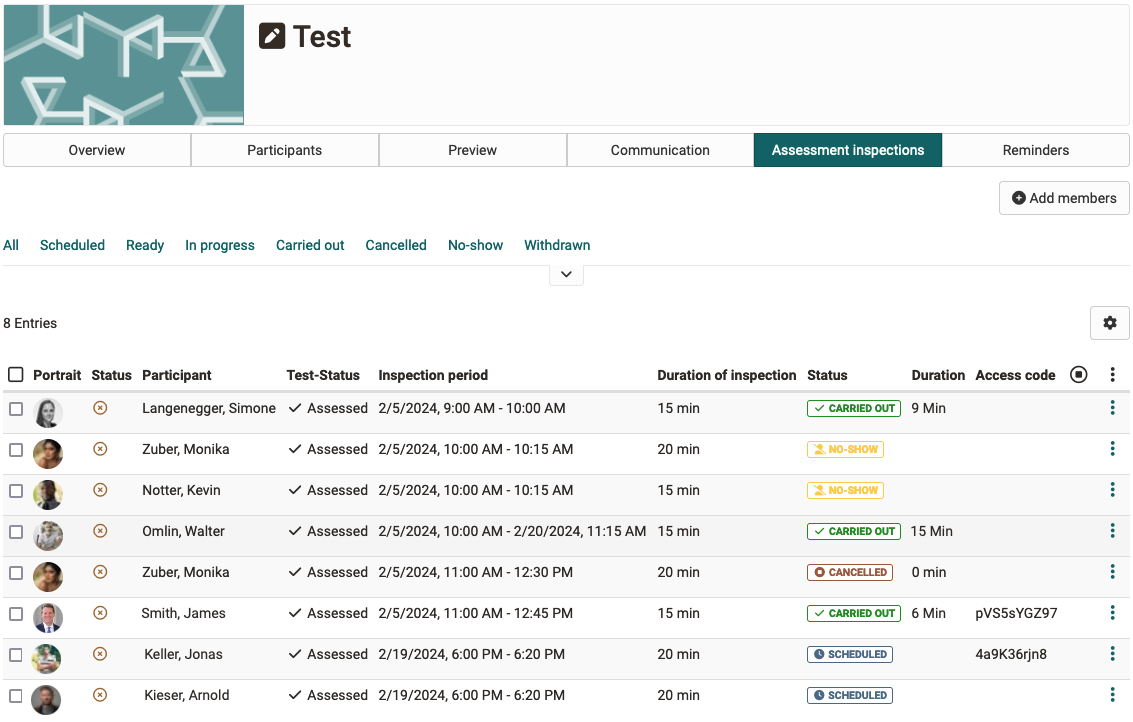This screenshot has height=722, width=1133.
Task: Switch to the Overview tab
Action: coord(97,150)
